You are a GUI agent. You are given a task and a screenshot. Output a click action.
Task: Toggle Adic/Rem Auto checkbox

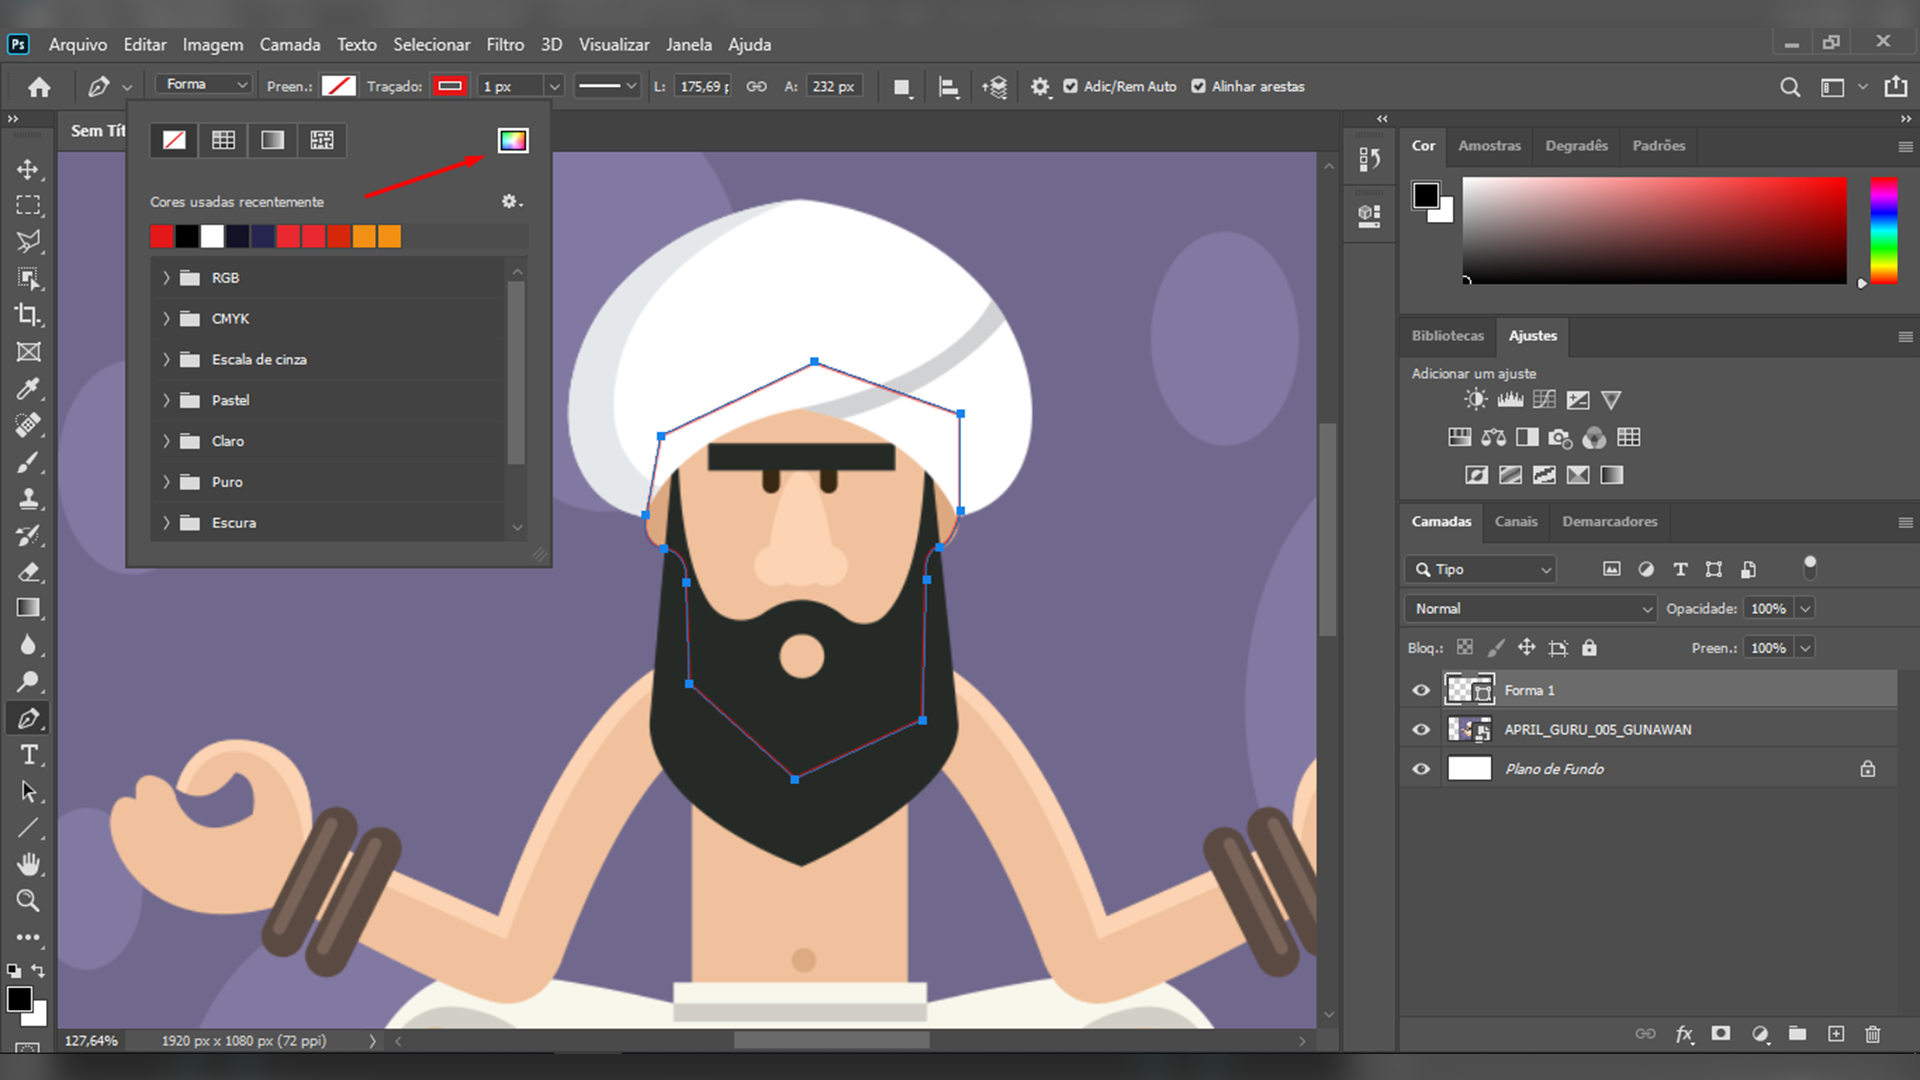click(x=1070, y=87)
